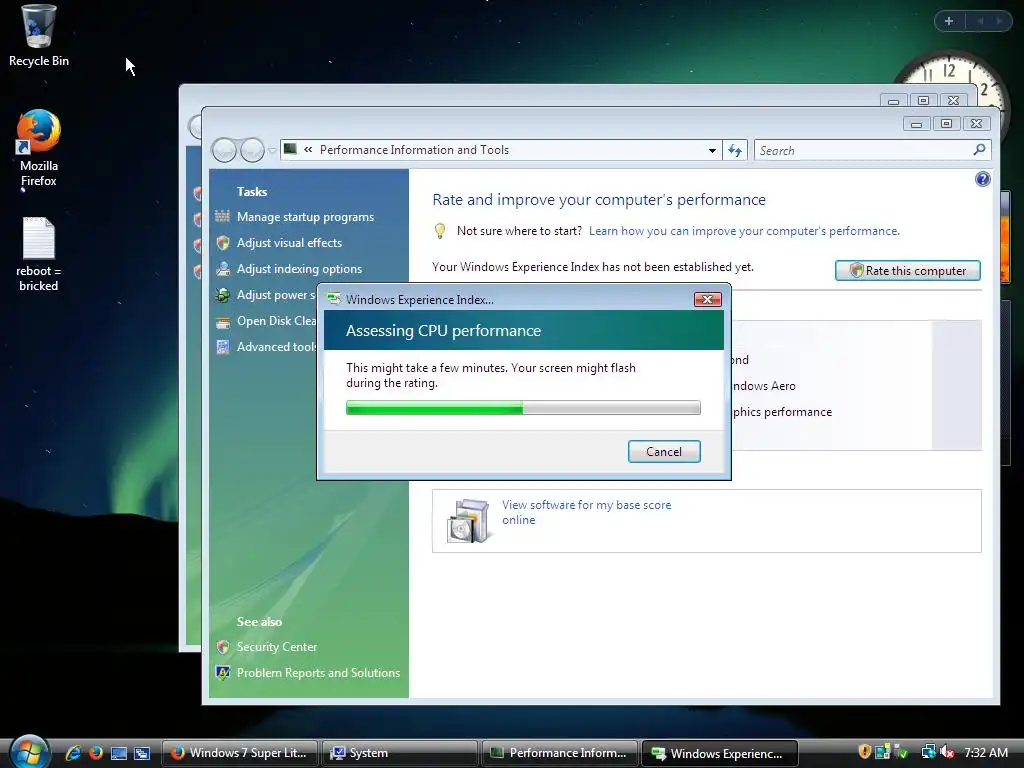
Task: Switch to Windows Experience taskbar item
Action: point(719,753)
